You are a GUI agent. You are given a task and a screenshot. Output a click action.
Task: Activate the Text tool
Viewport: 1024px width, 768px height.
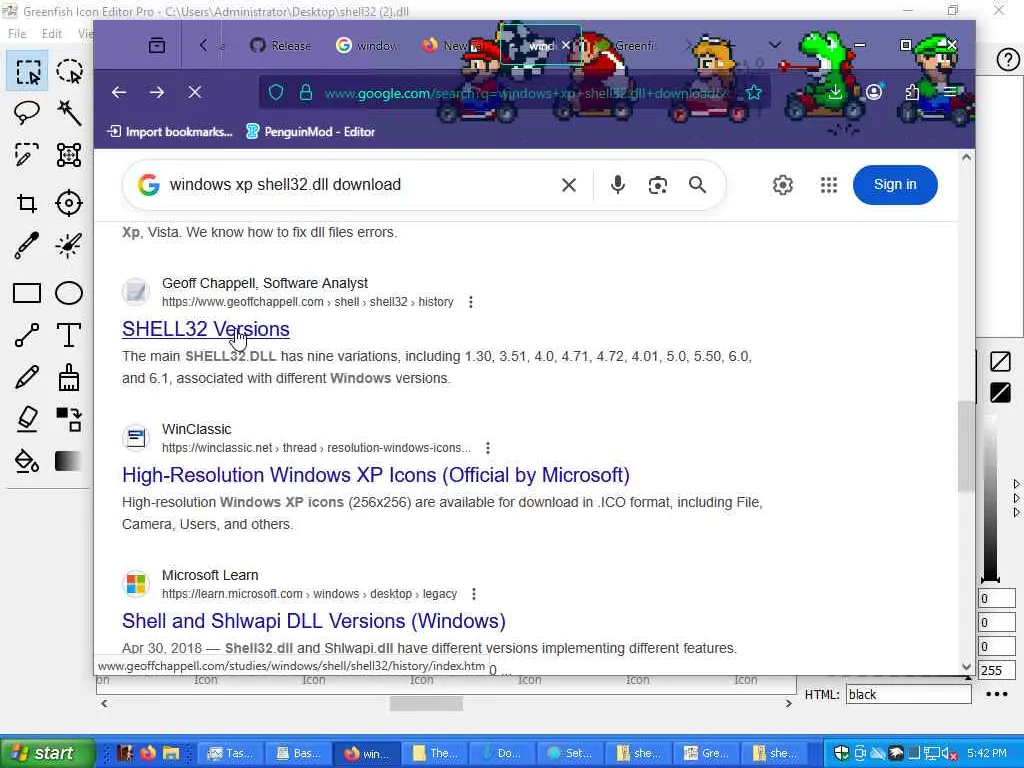coord(69,335)
